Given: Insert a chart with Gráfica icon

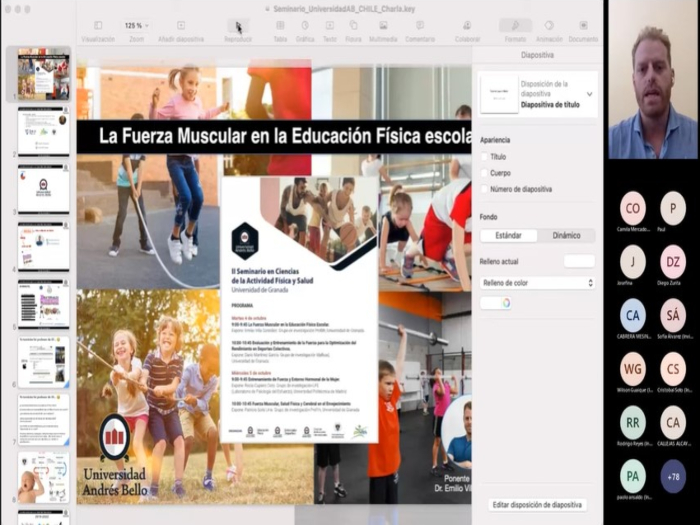Looking at the screenshot, I should click(x=305, y=25).
